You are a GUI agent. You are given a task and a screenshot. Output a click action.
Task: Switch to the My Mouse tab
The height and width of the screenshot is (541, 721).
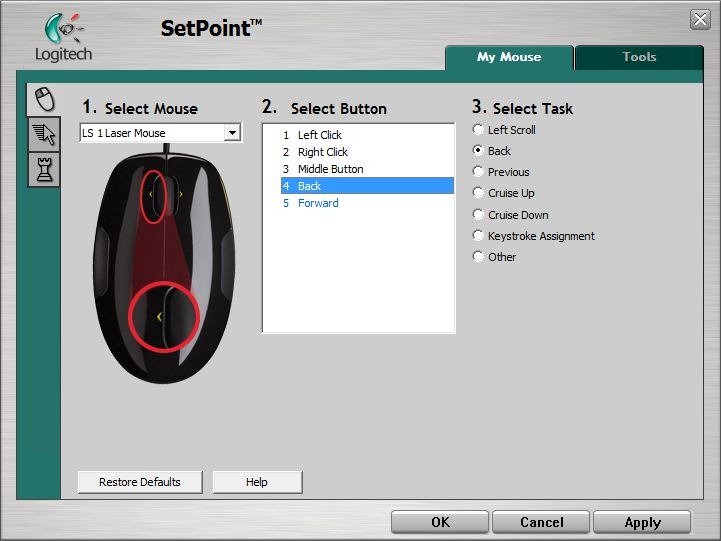pos(509,57)
